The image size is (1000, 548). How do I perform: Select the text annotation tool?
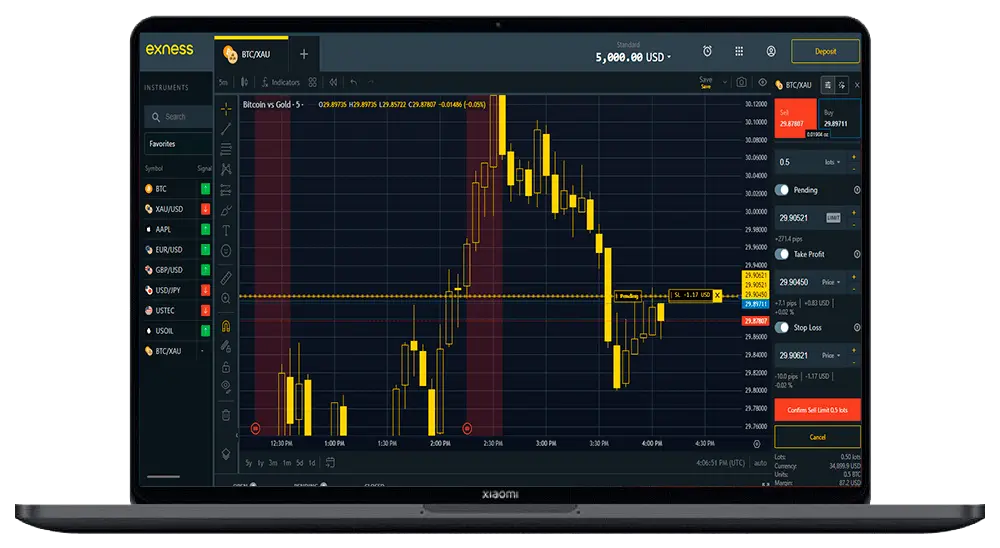tap(226, 229)
